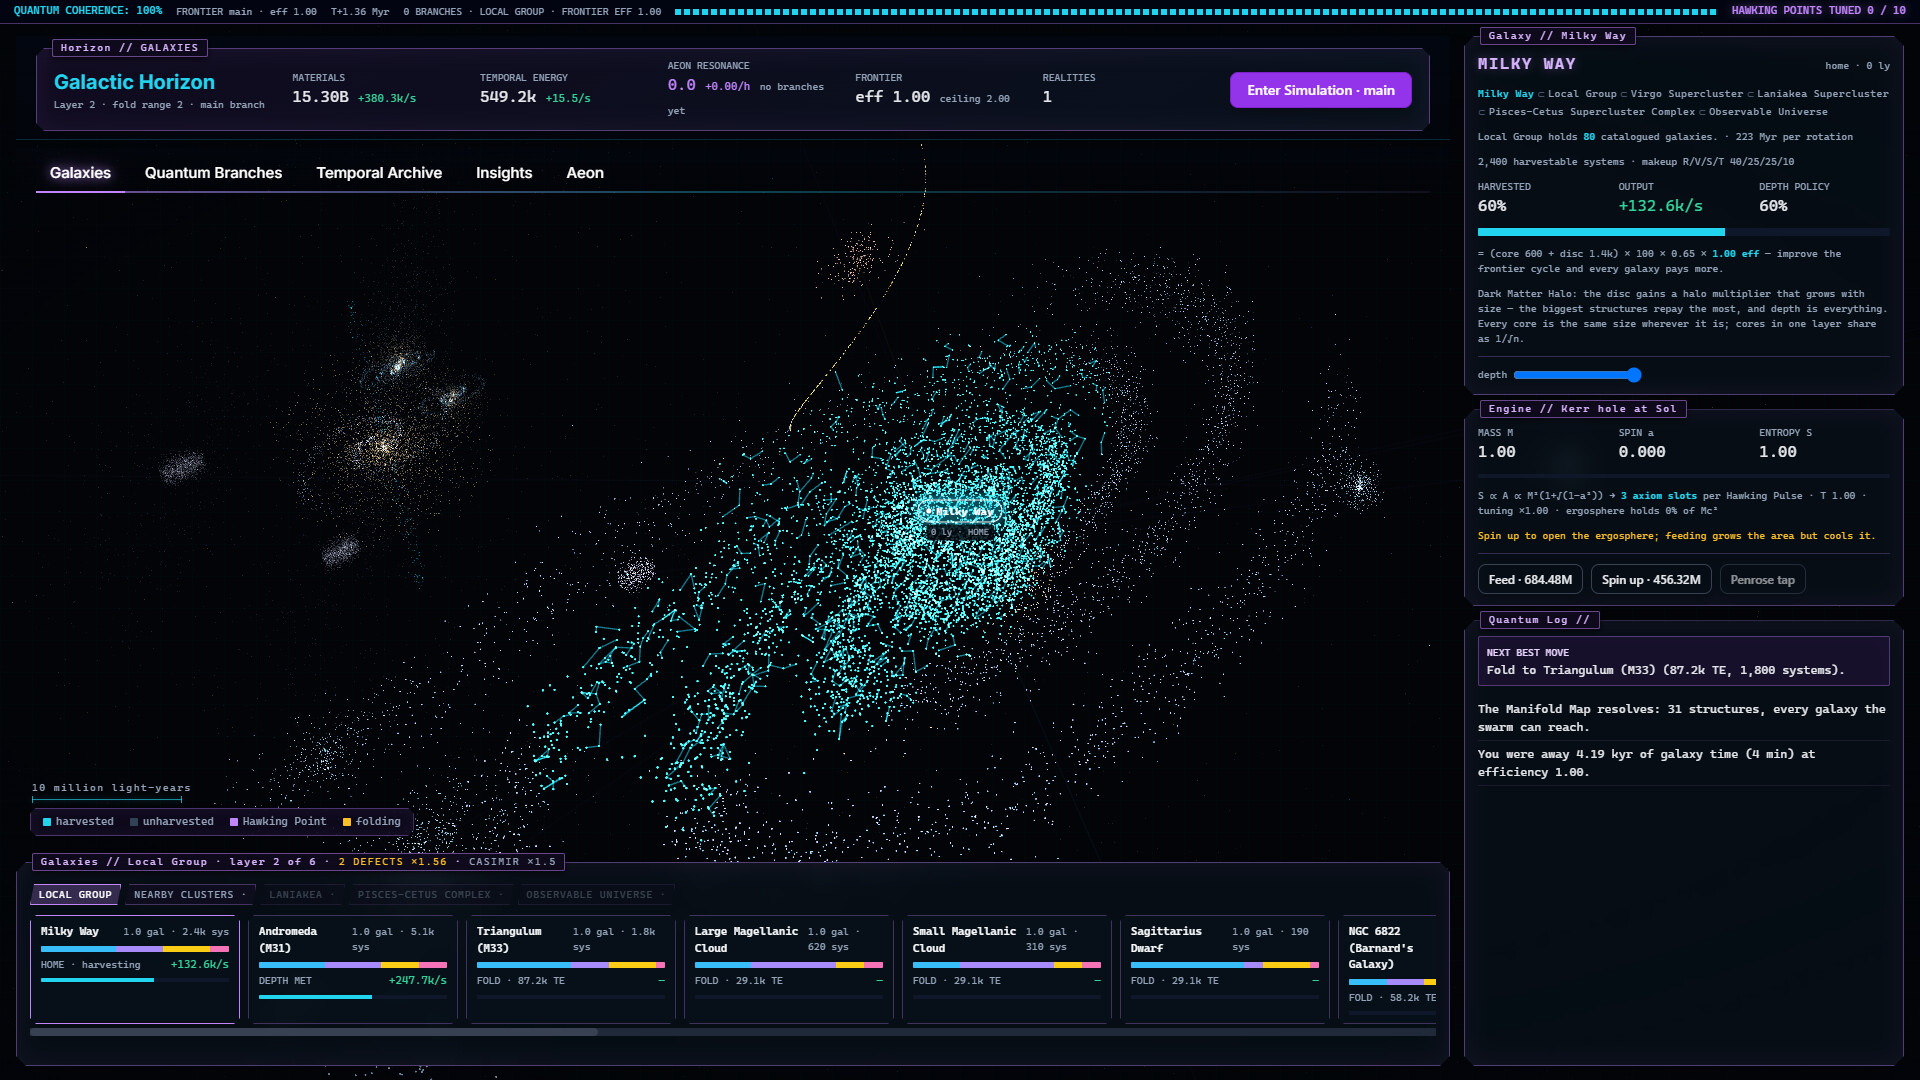Screen dimensions: 1920x1080
Task: Click the Mass M 1.00 value
Action: 1497,452
